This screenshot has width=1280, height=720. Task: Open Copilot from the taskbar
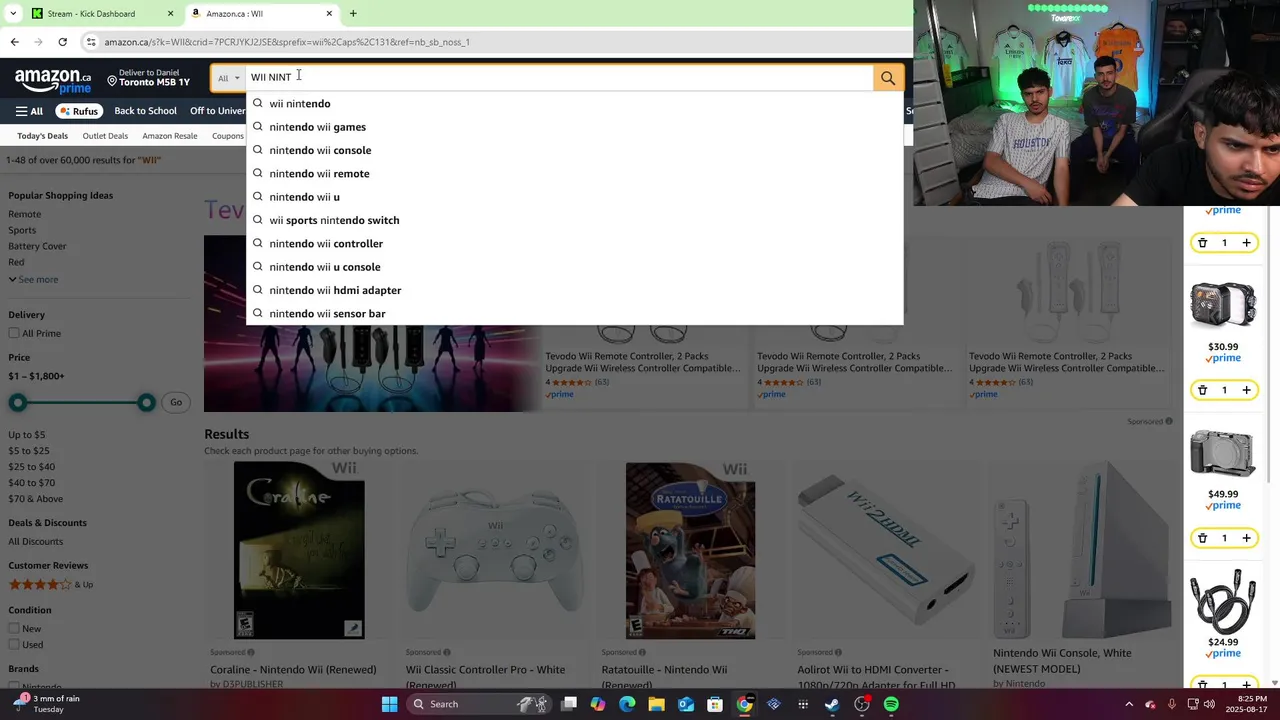pyautogui.click(x=598, y=704)
